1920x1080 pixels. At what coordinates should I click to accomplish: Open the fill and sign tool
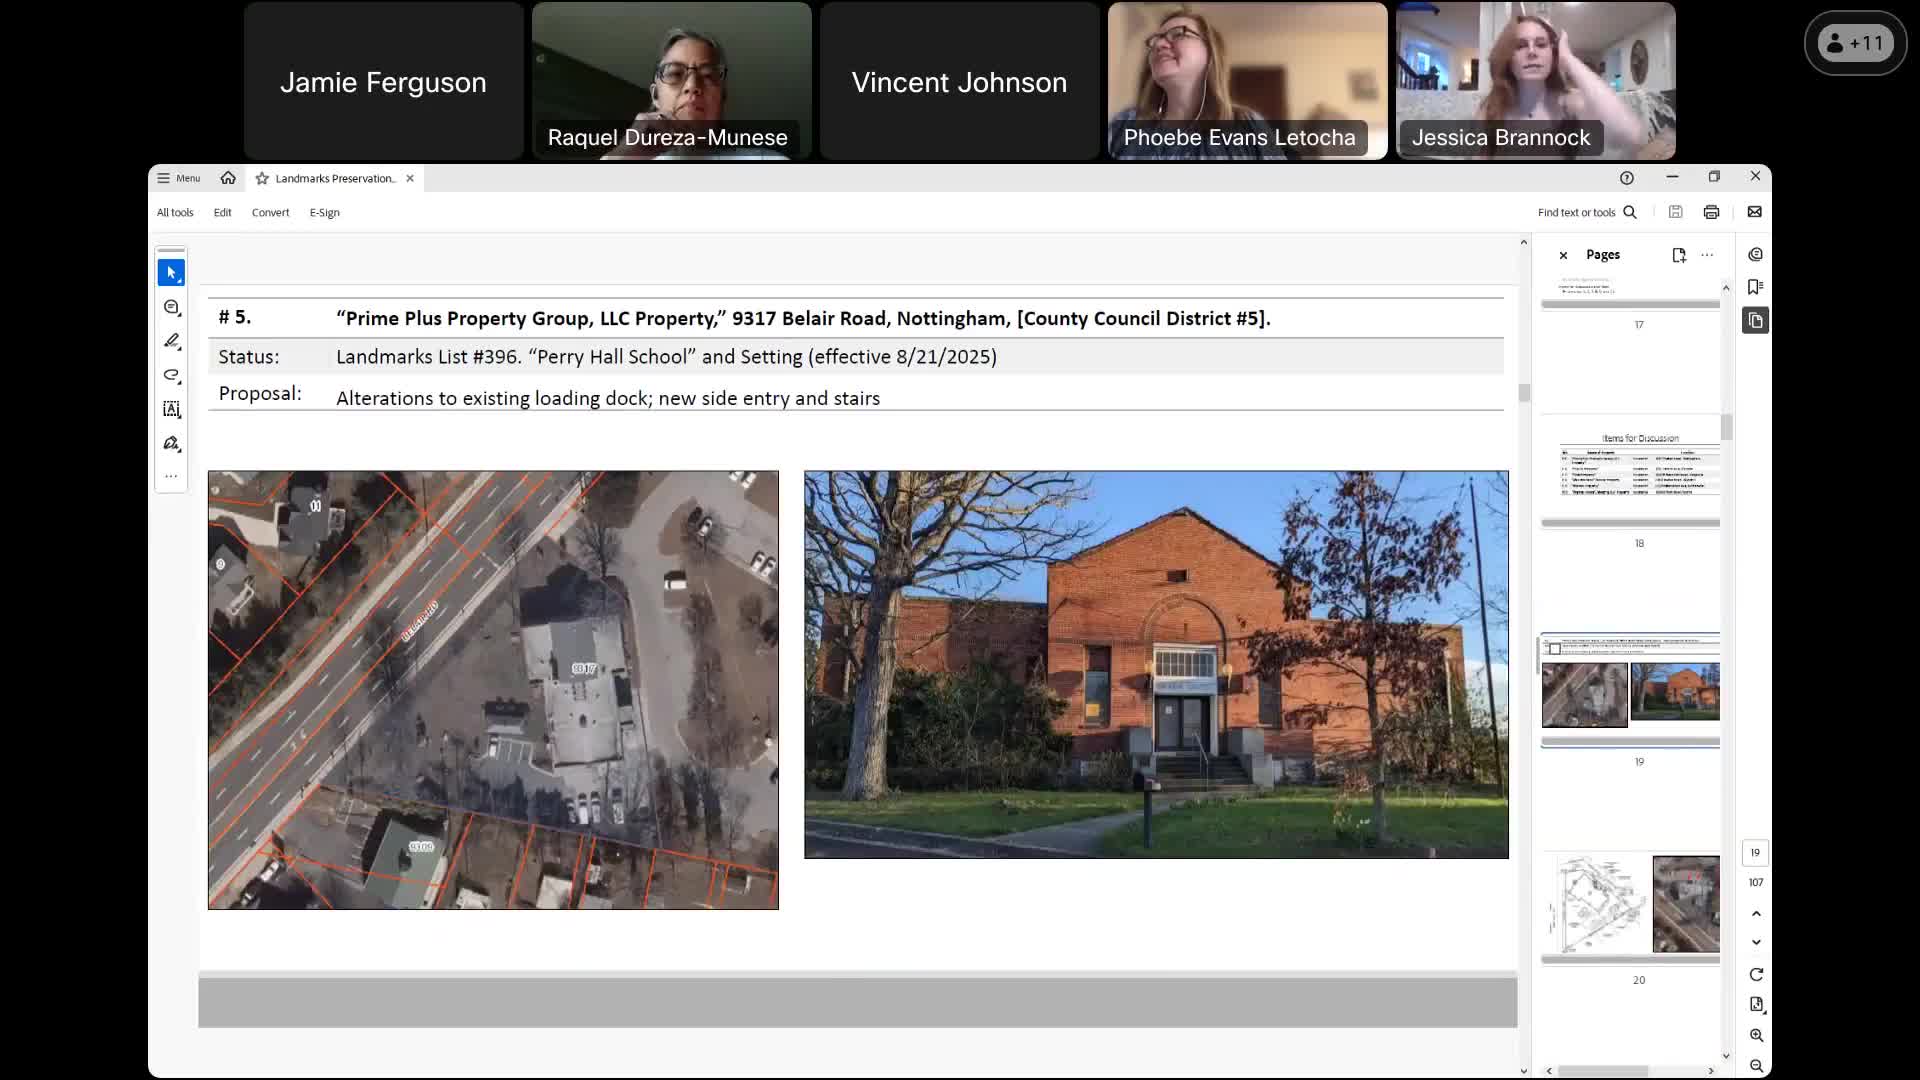tap(171, 443)
